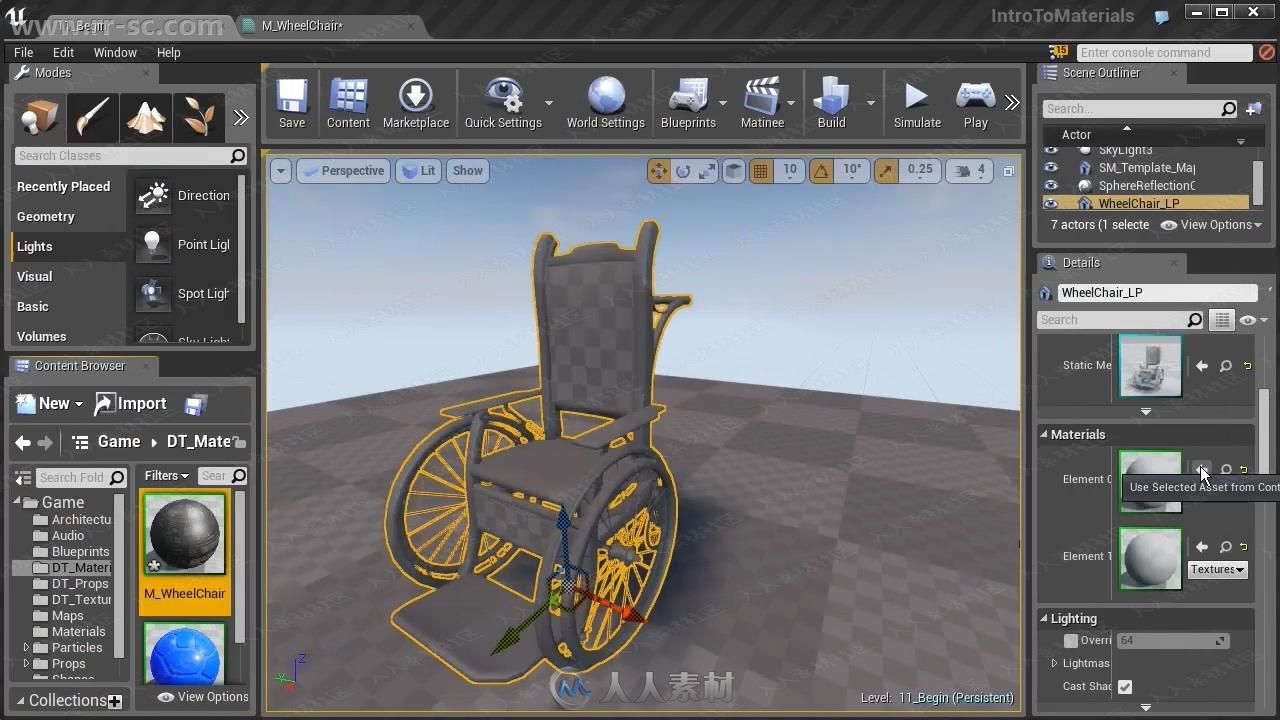Toggle scale snapping in viewport
The height and width of the screenshot is (720, 1280).
[x=886, y=171]
